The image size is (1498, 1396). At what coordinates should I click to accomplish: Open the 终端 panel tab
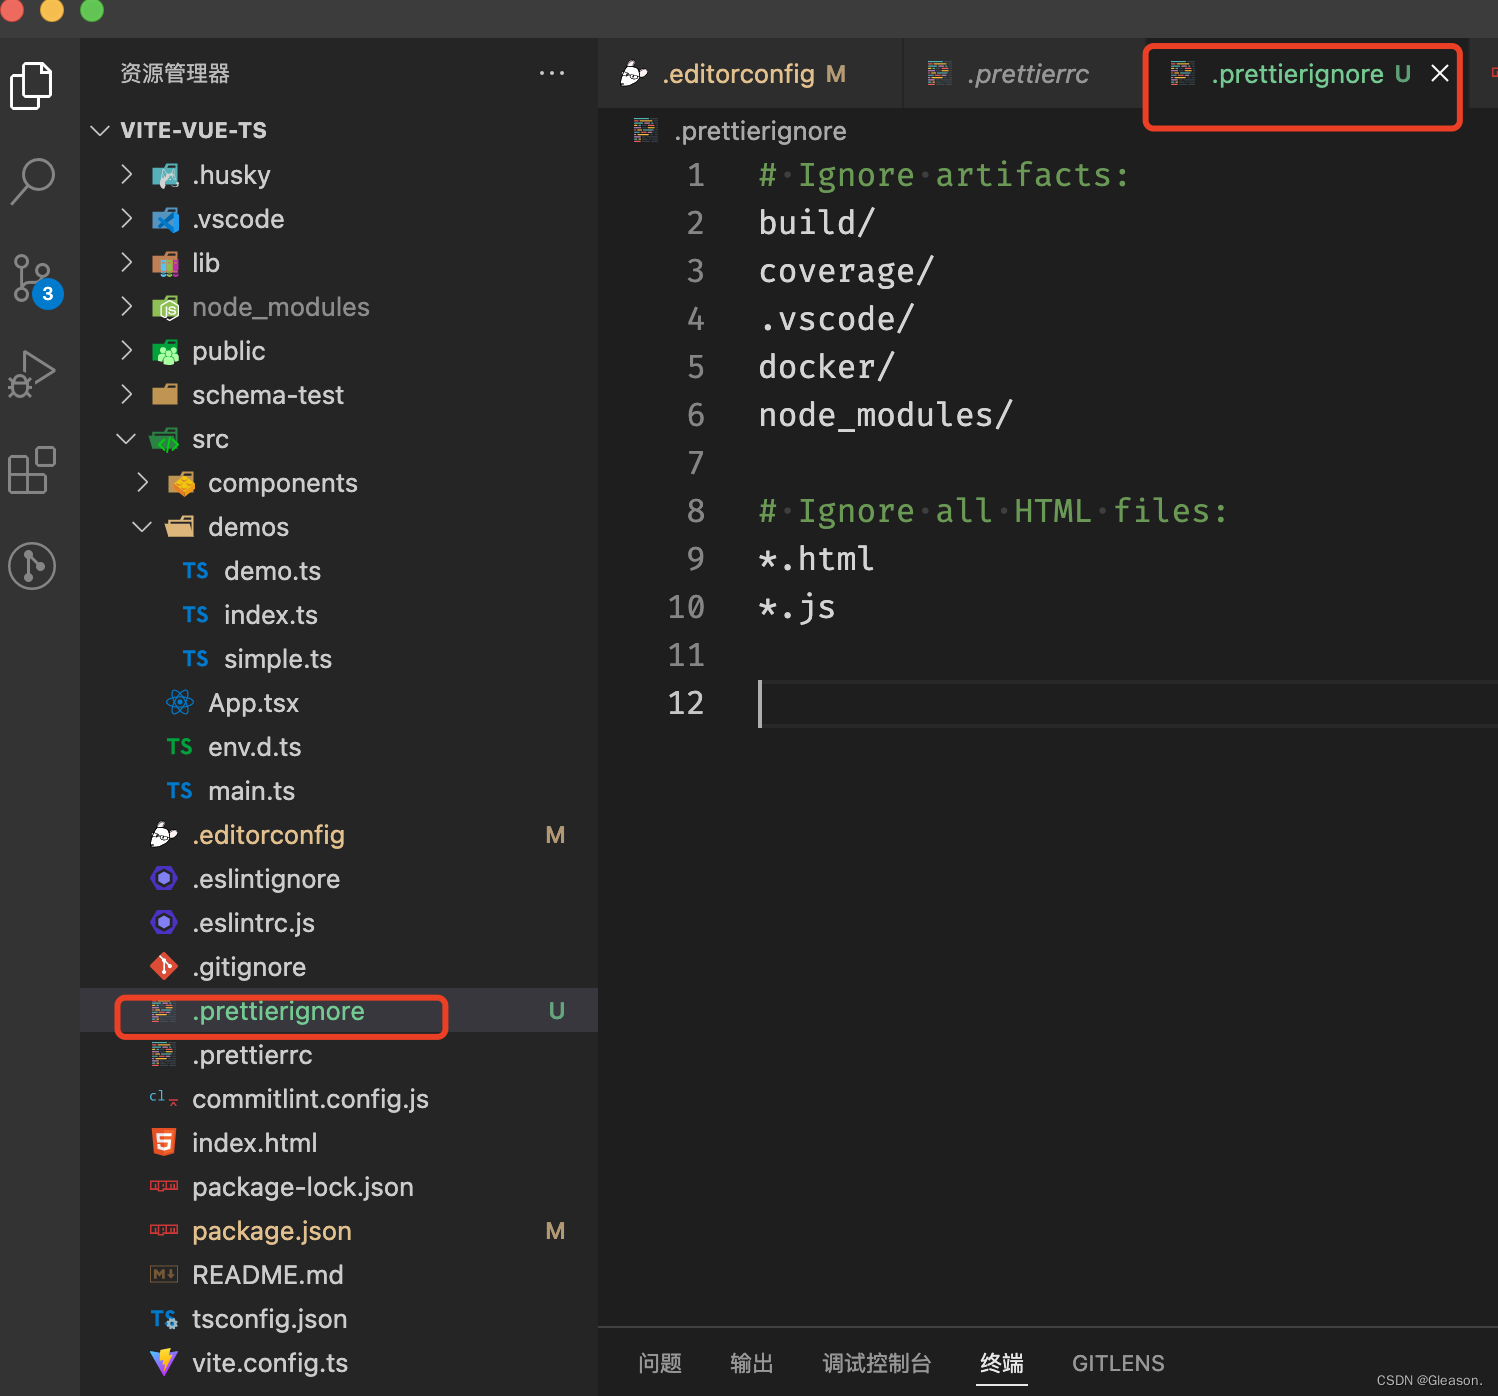[1002, 1363]
